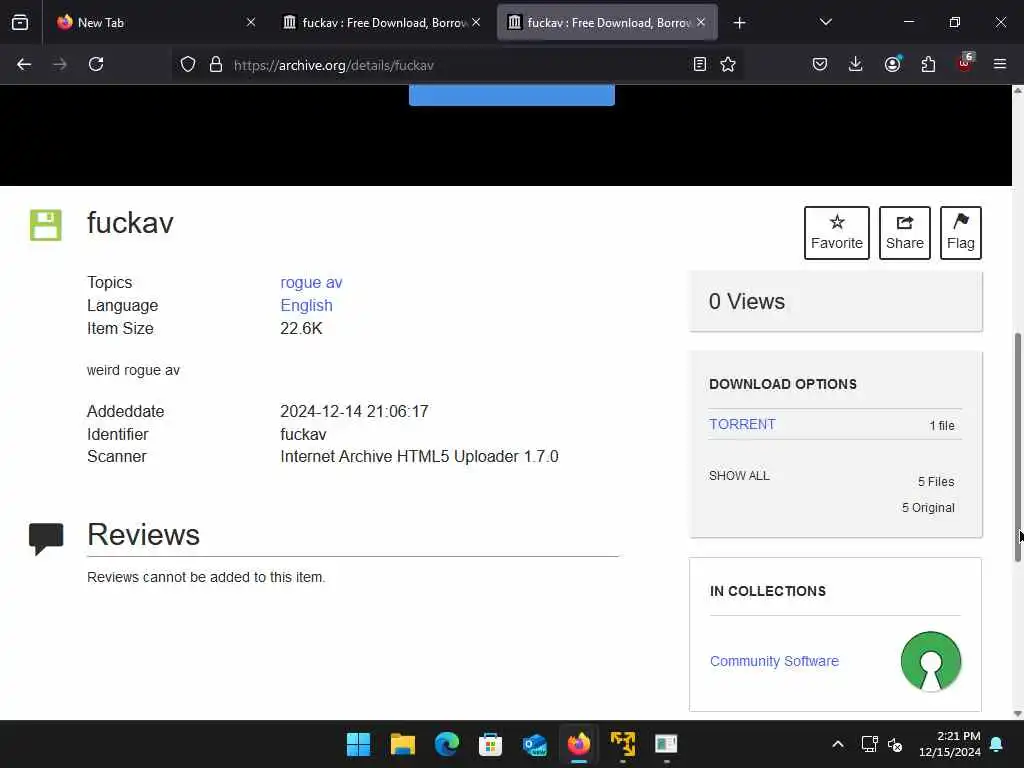This screenshot has height=768, width=1024.
Task: List all tabs dropdown arrow
Action: 825,22
